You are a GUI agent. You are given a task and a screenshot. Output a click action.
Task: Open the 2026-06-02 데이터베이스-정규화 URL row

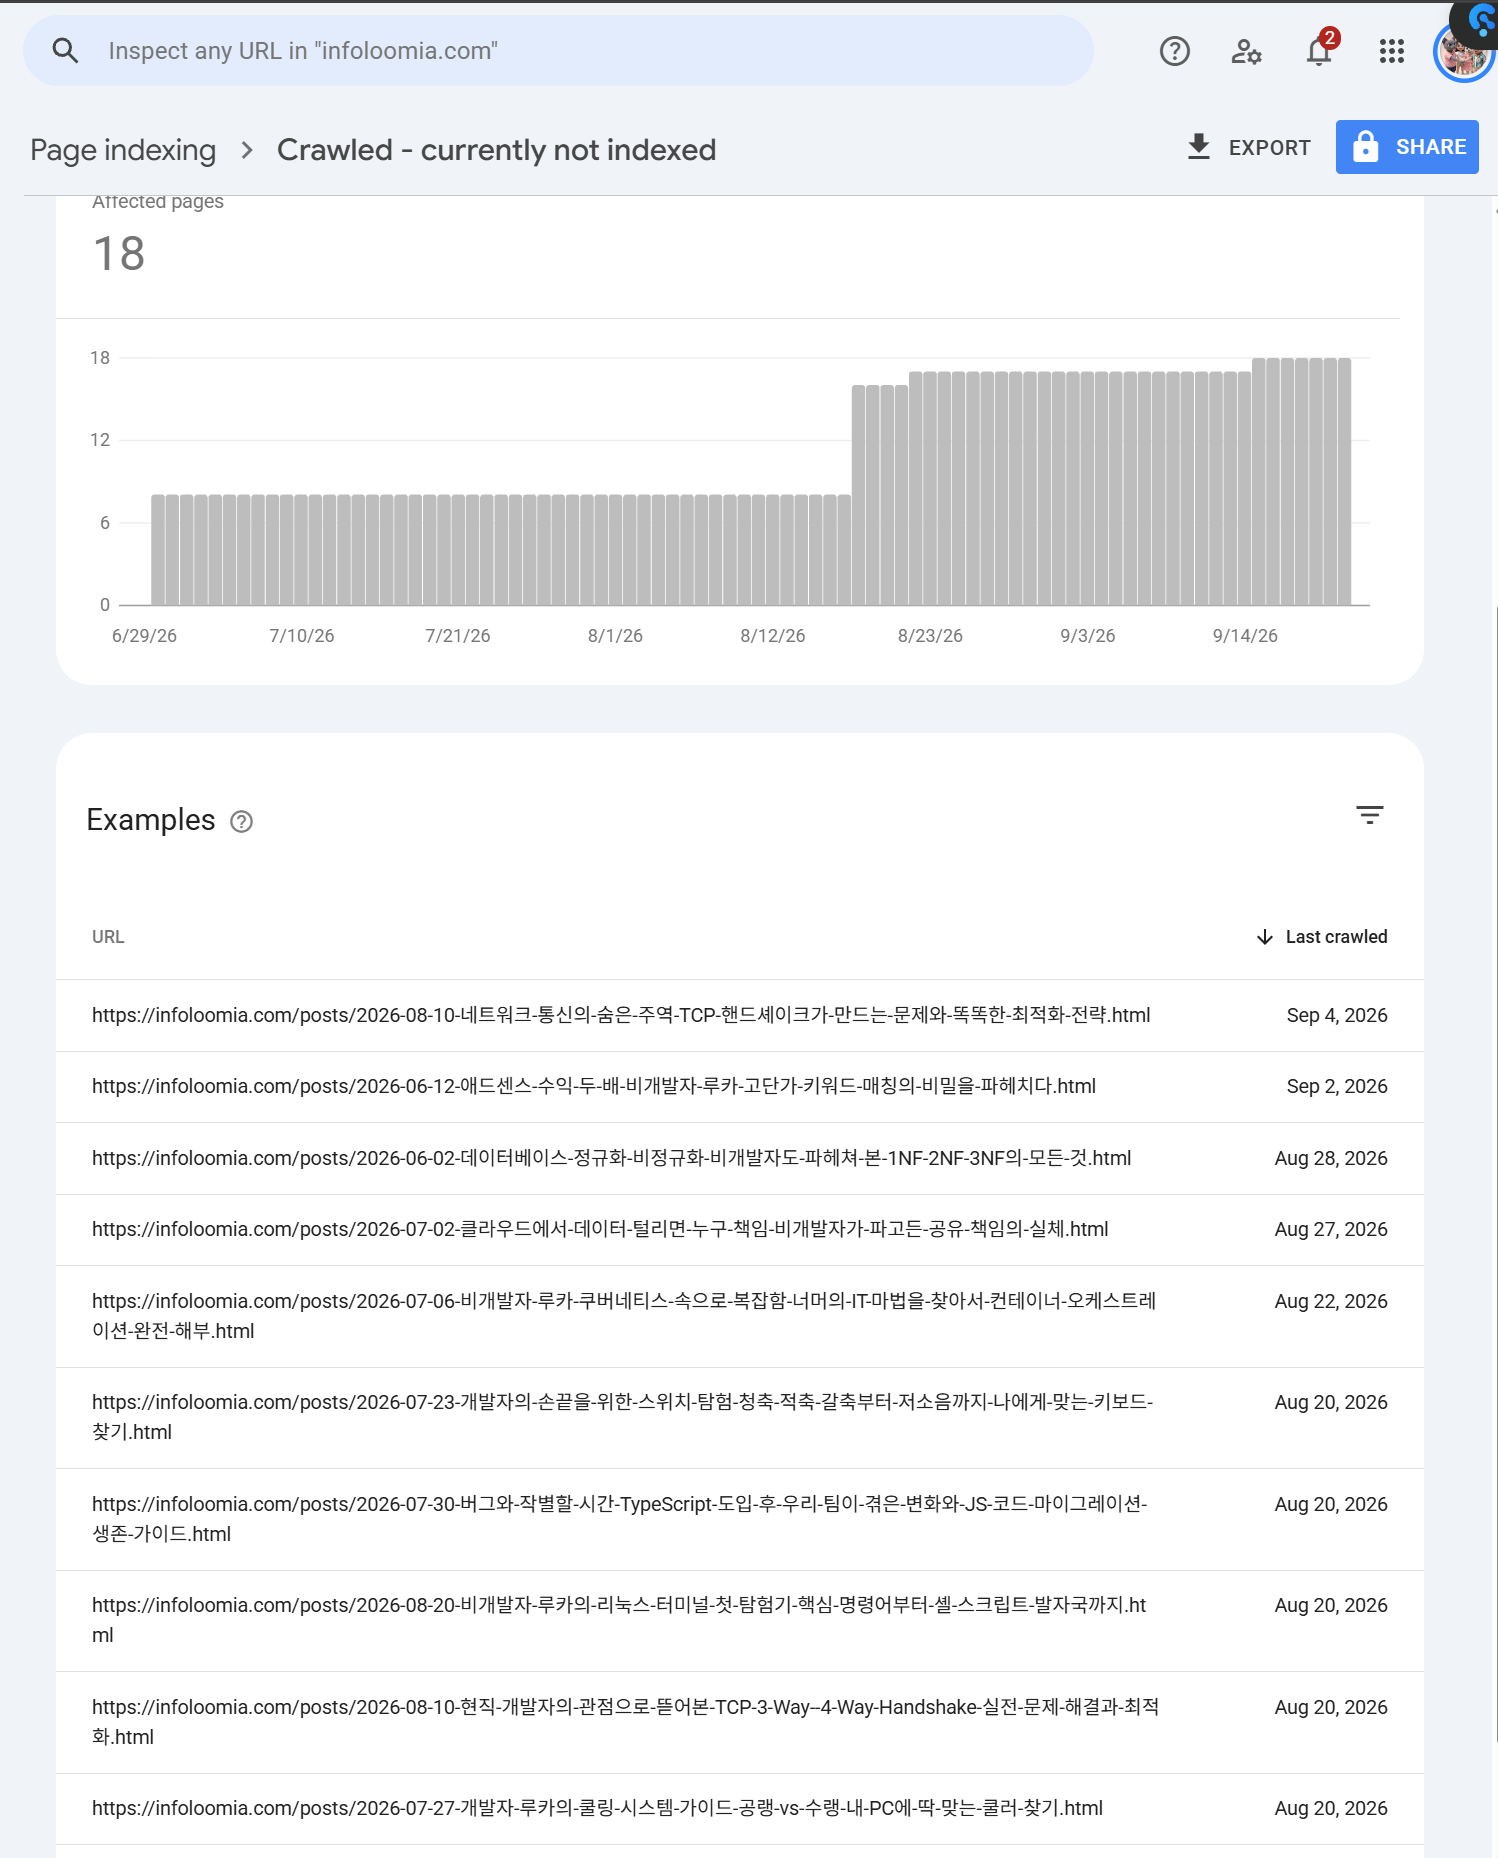coord(740,1158)
